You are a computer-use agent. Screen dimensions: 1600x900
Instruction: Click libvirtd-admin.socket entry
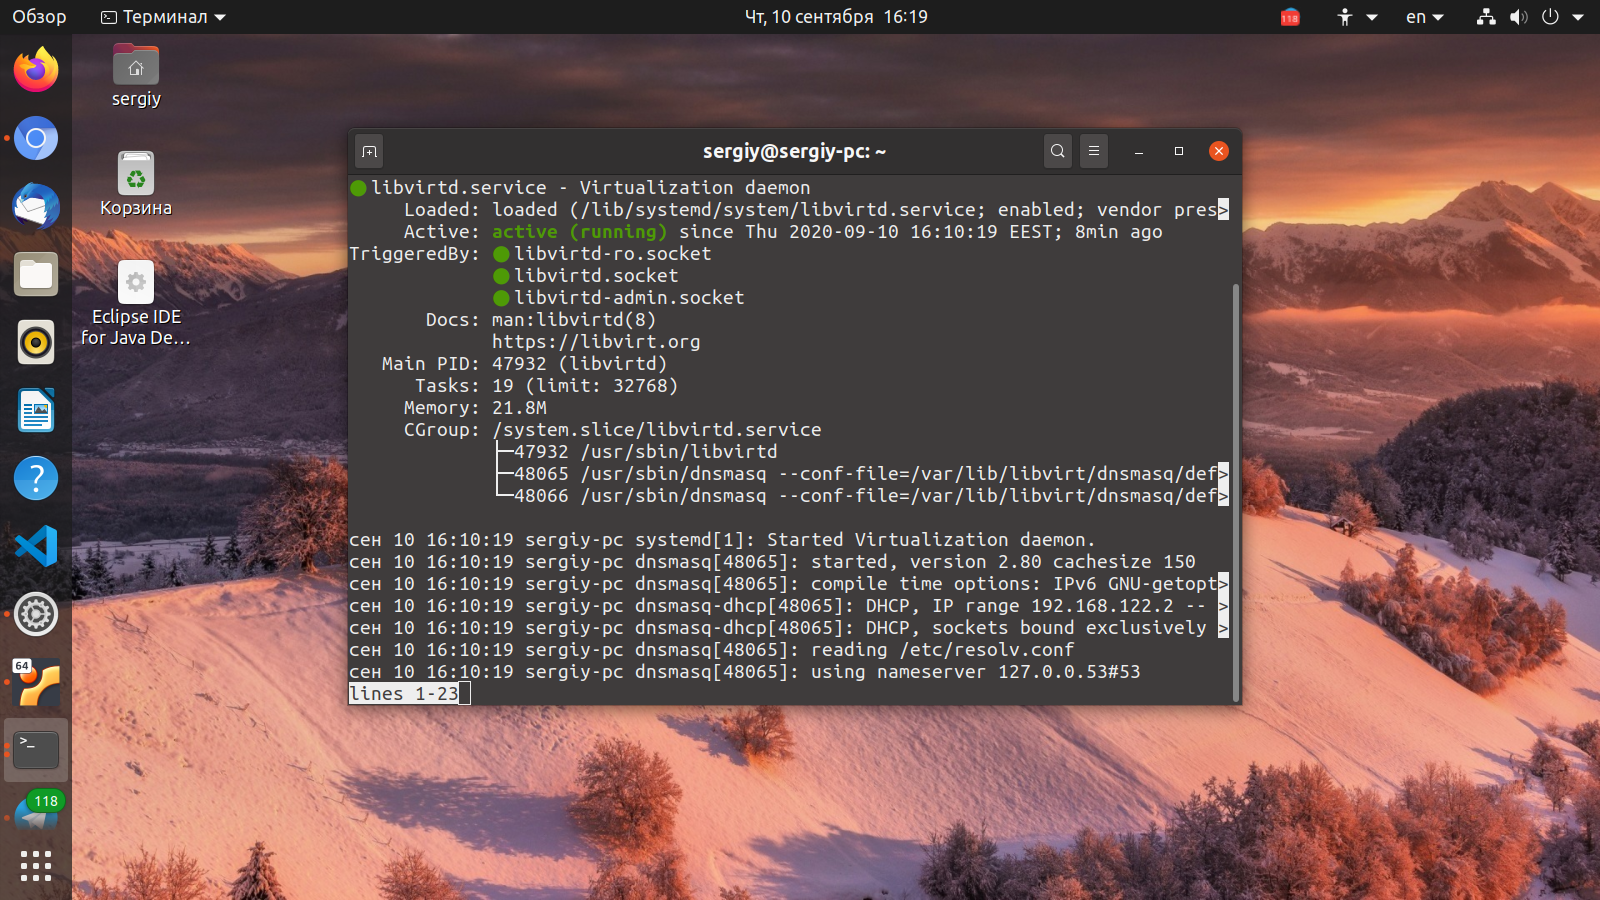[x=629, y=298]
